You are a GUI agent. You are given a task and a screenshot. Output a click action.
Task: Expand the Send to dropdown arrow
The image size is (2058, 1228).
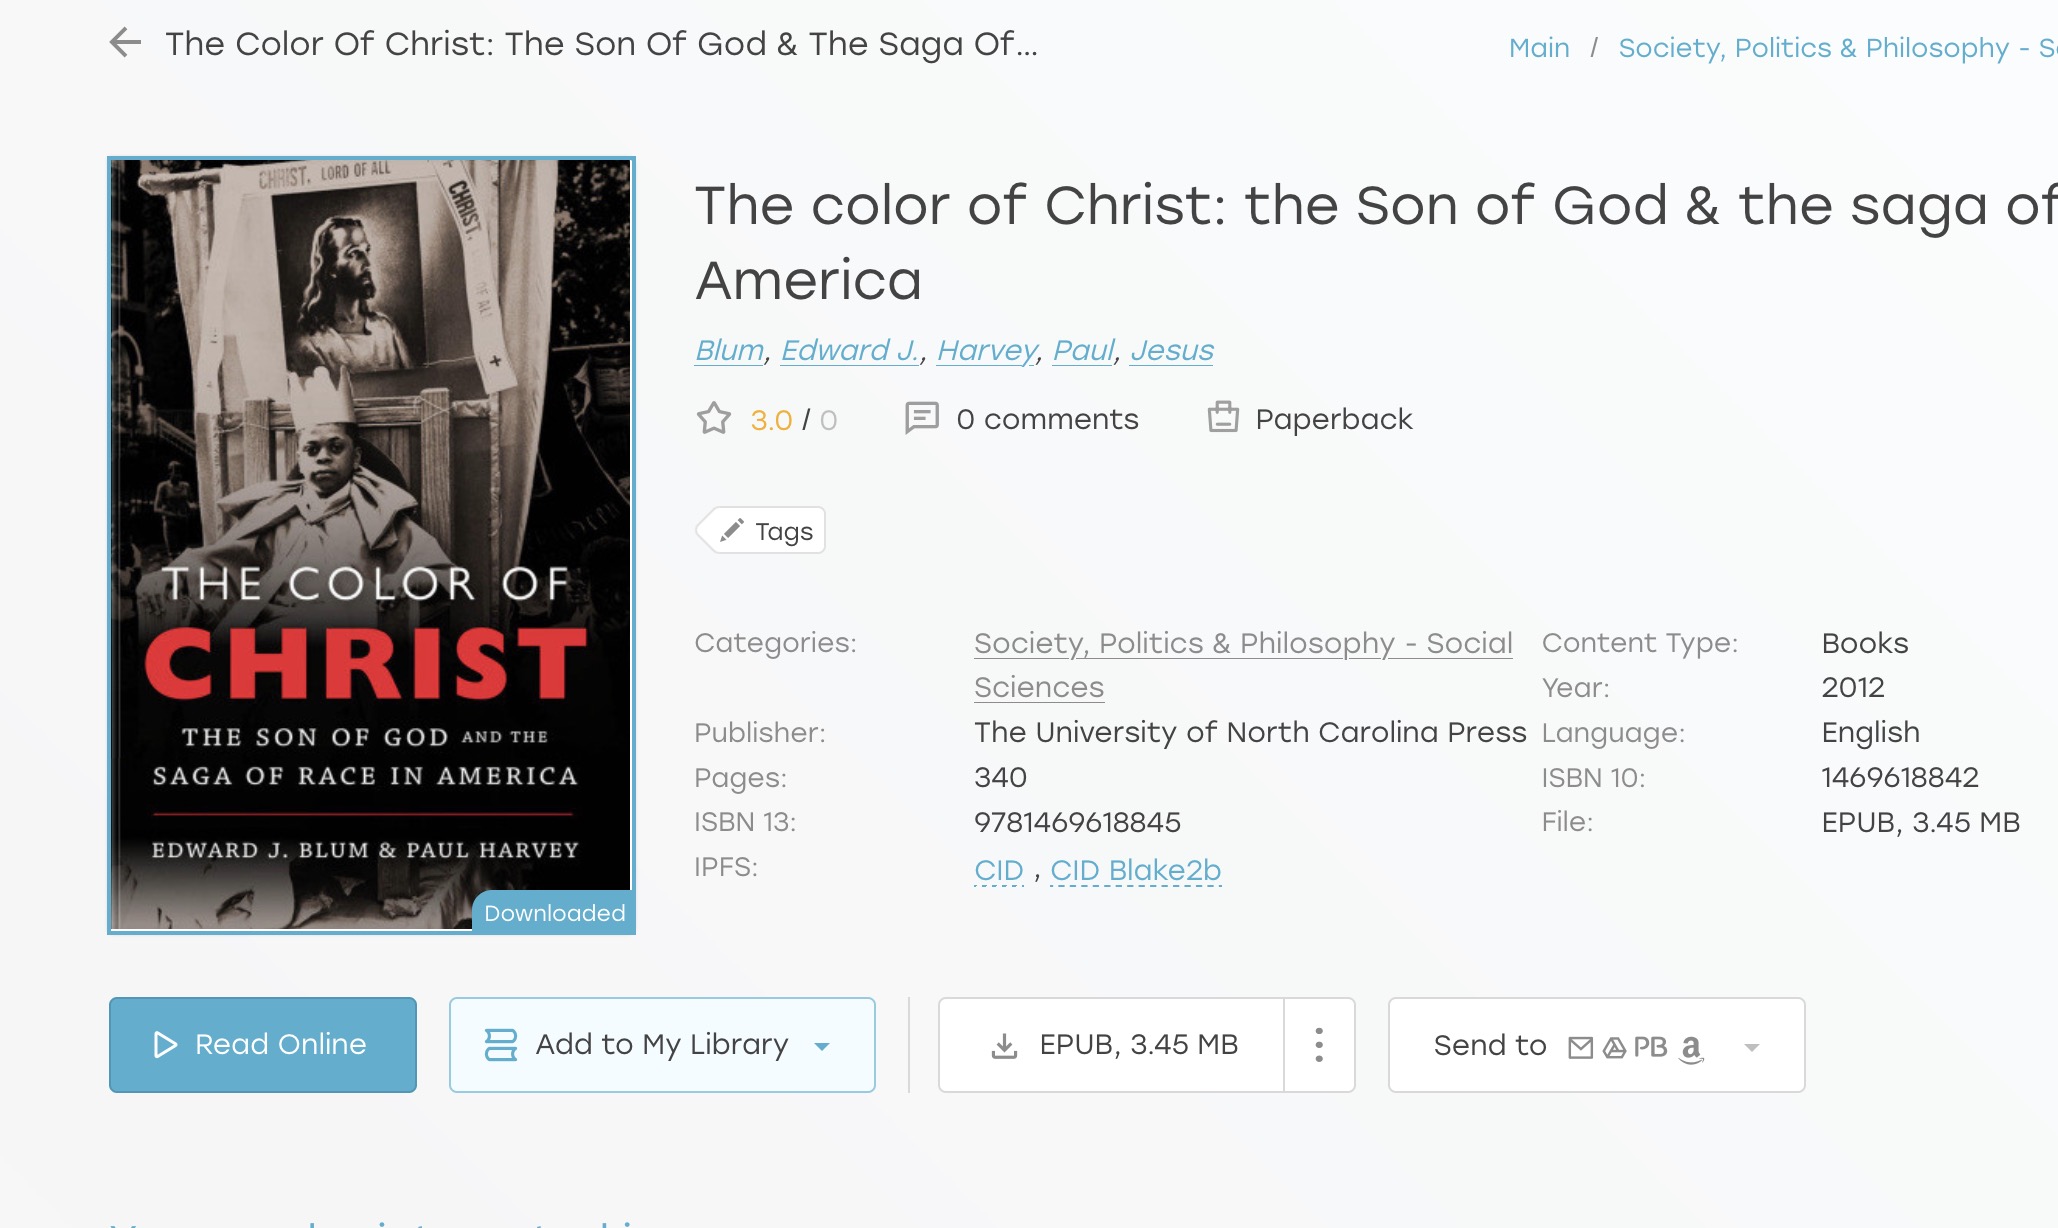click(x=1751, y=1047)
